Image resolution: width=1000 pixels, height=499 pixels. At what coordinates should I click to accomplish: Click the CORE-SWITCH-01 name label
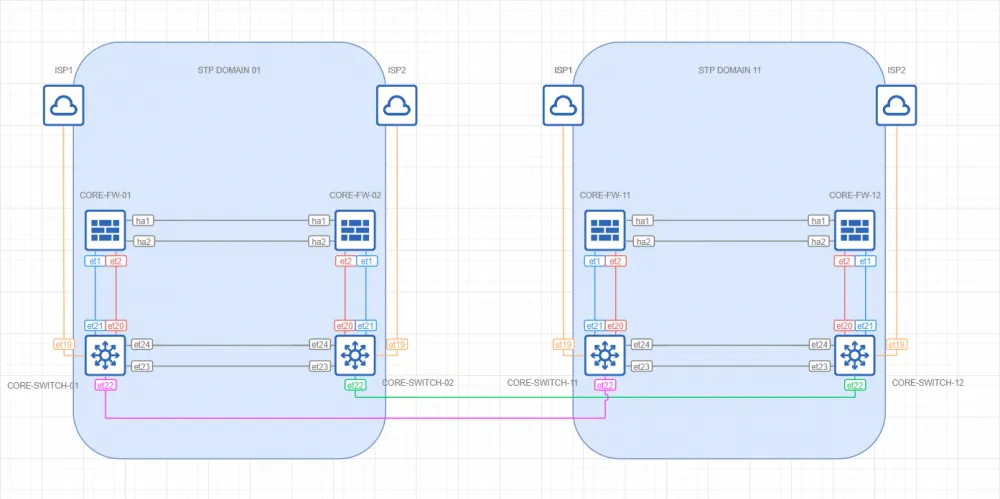pyautogui.click(x=43, y=386)
